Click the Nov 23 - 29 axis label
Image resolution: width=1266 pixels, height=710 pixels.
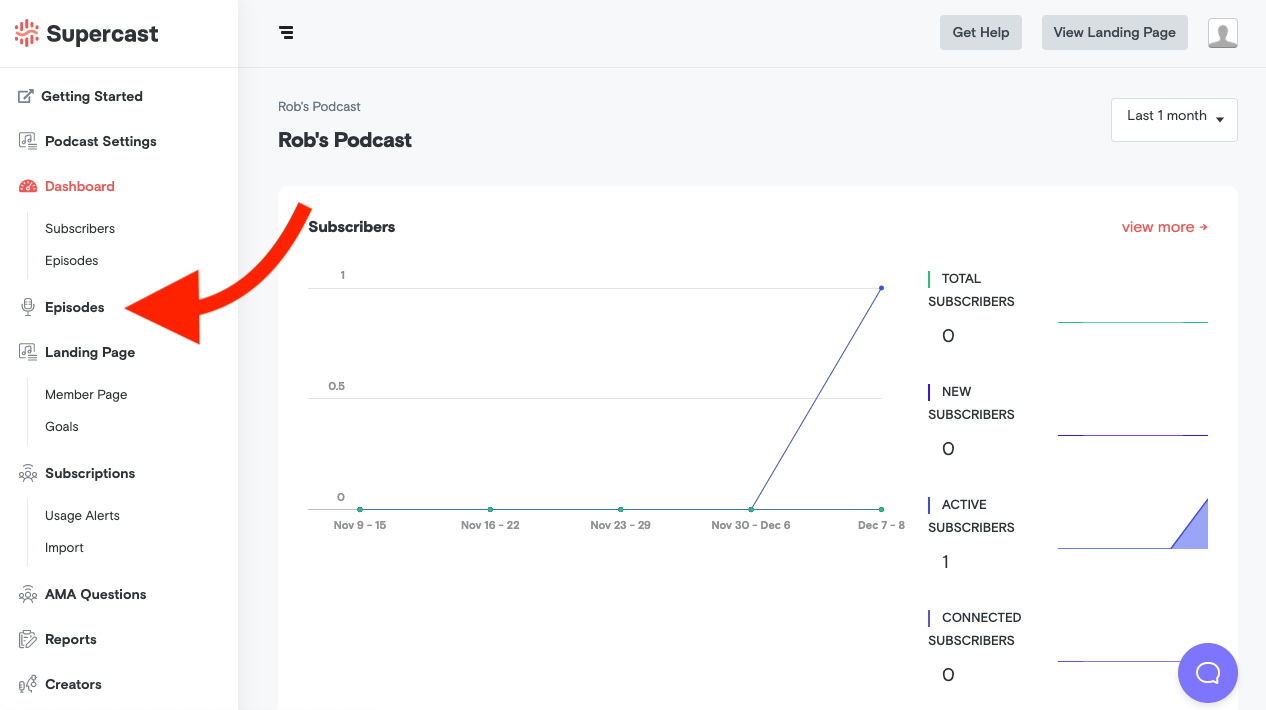pyautogui.click(x=620, y=525)
